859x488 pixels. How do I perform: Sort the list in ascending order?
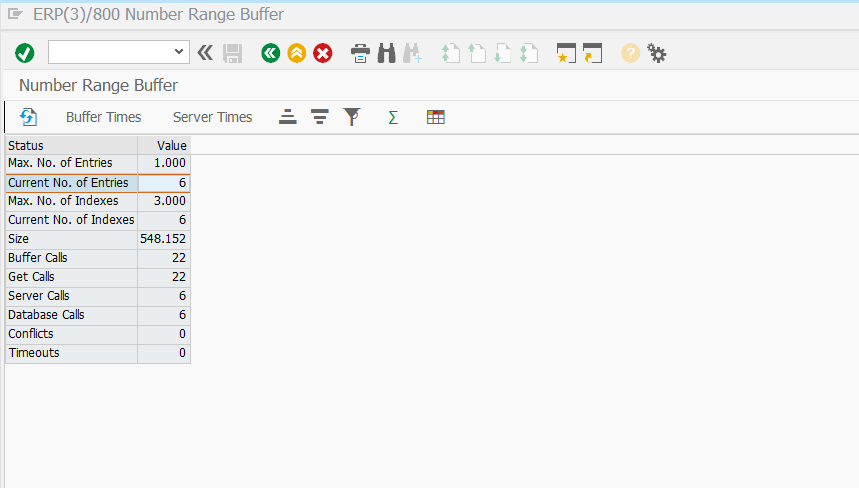click(x=288, y=117)
